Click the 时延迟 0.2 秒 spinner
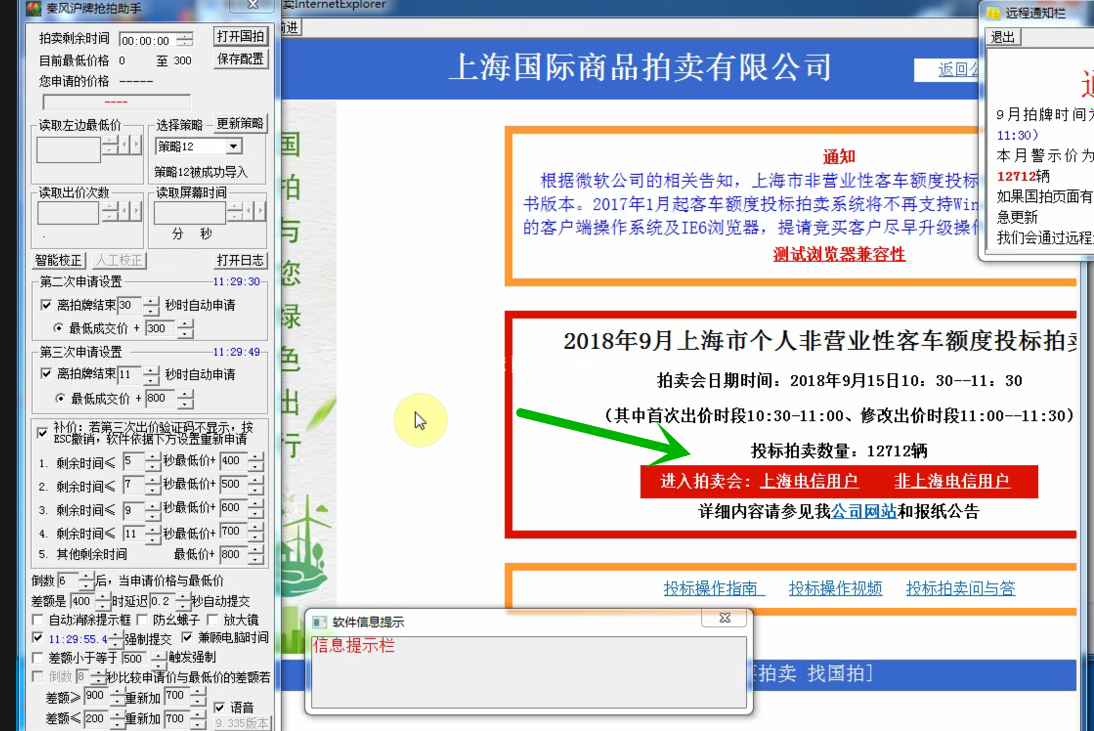The image size is (1094, 731). (x=183, y=601)
